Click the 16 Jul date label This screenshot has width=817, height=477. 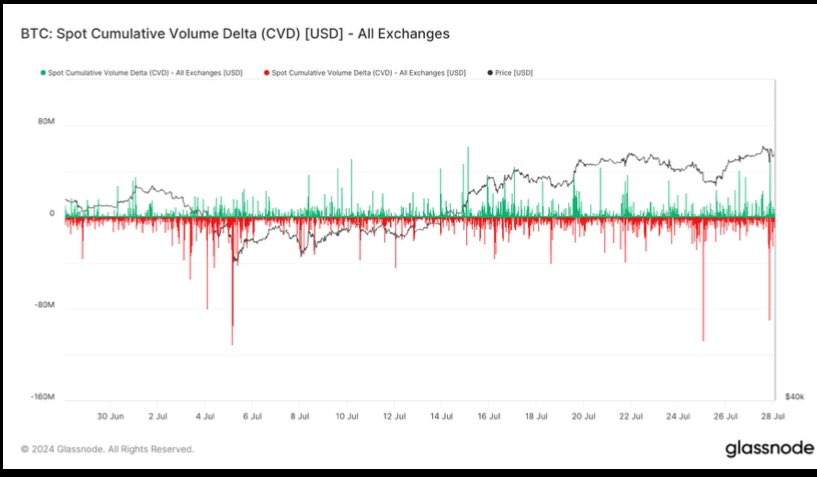[489, 417]
